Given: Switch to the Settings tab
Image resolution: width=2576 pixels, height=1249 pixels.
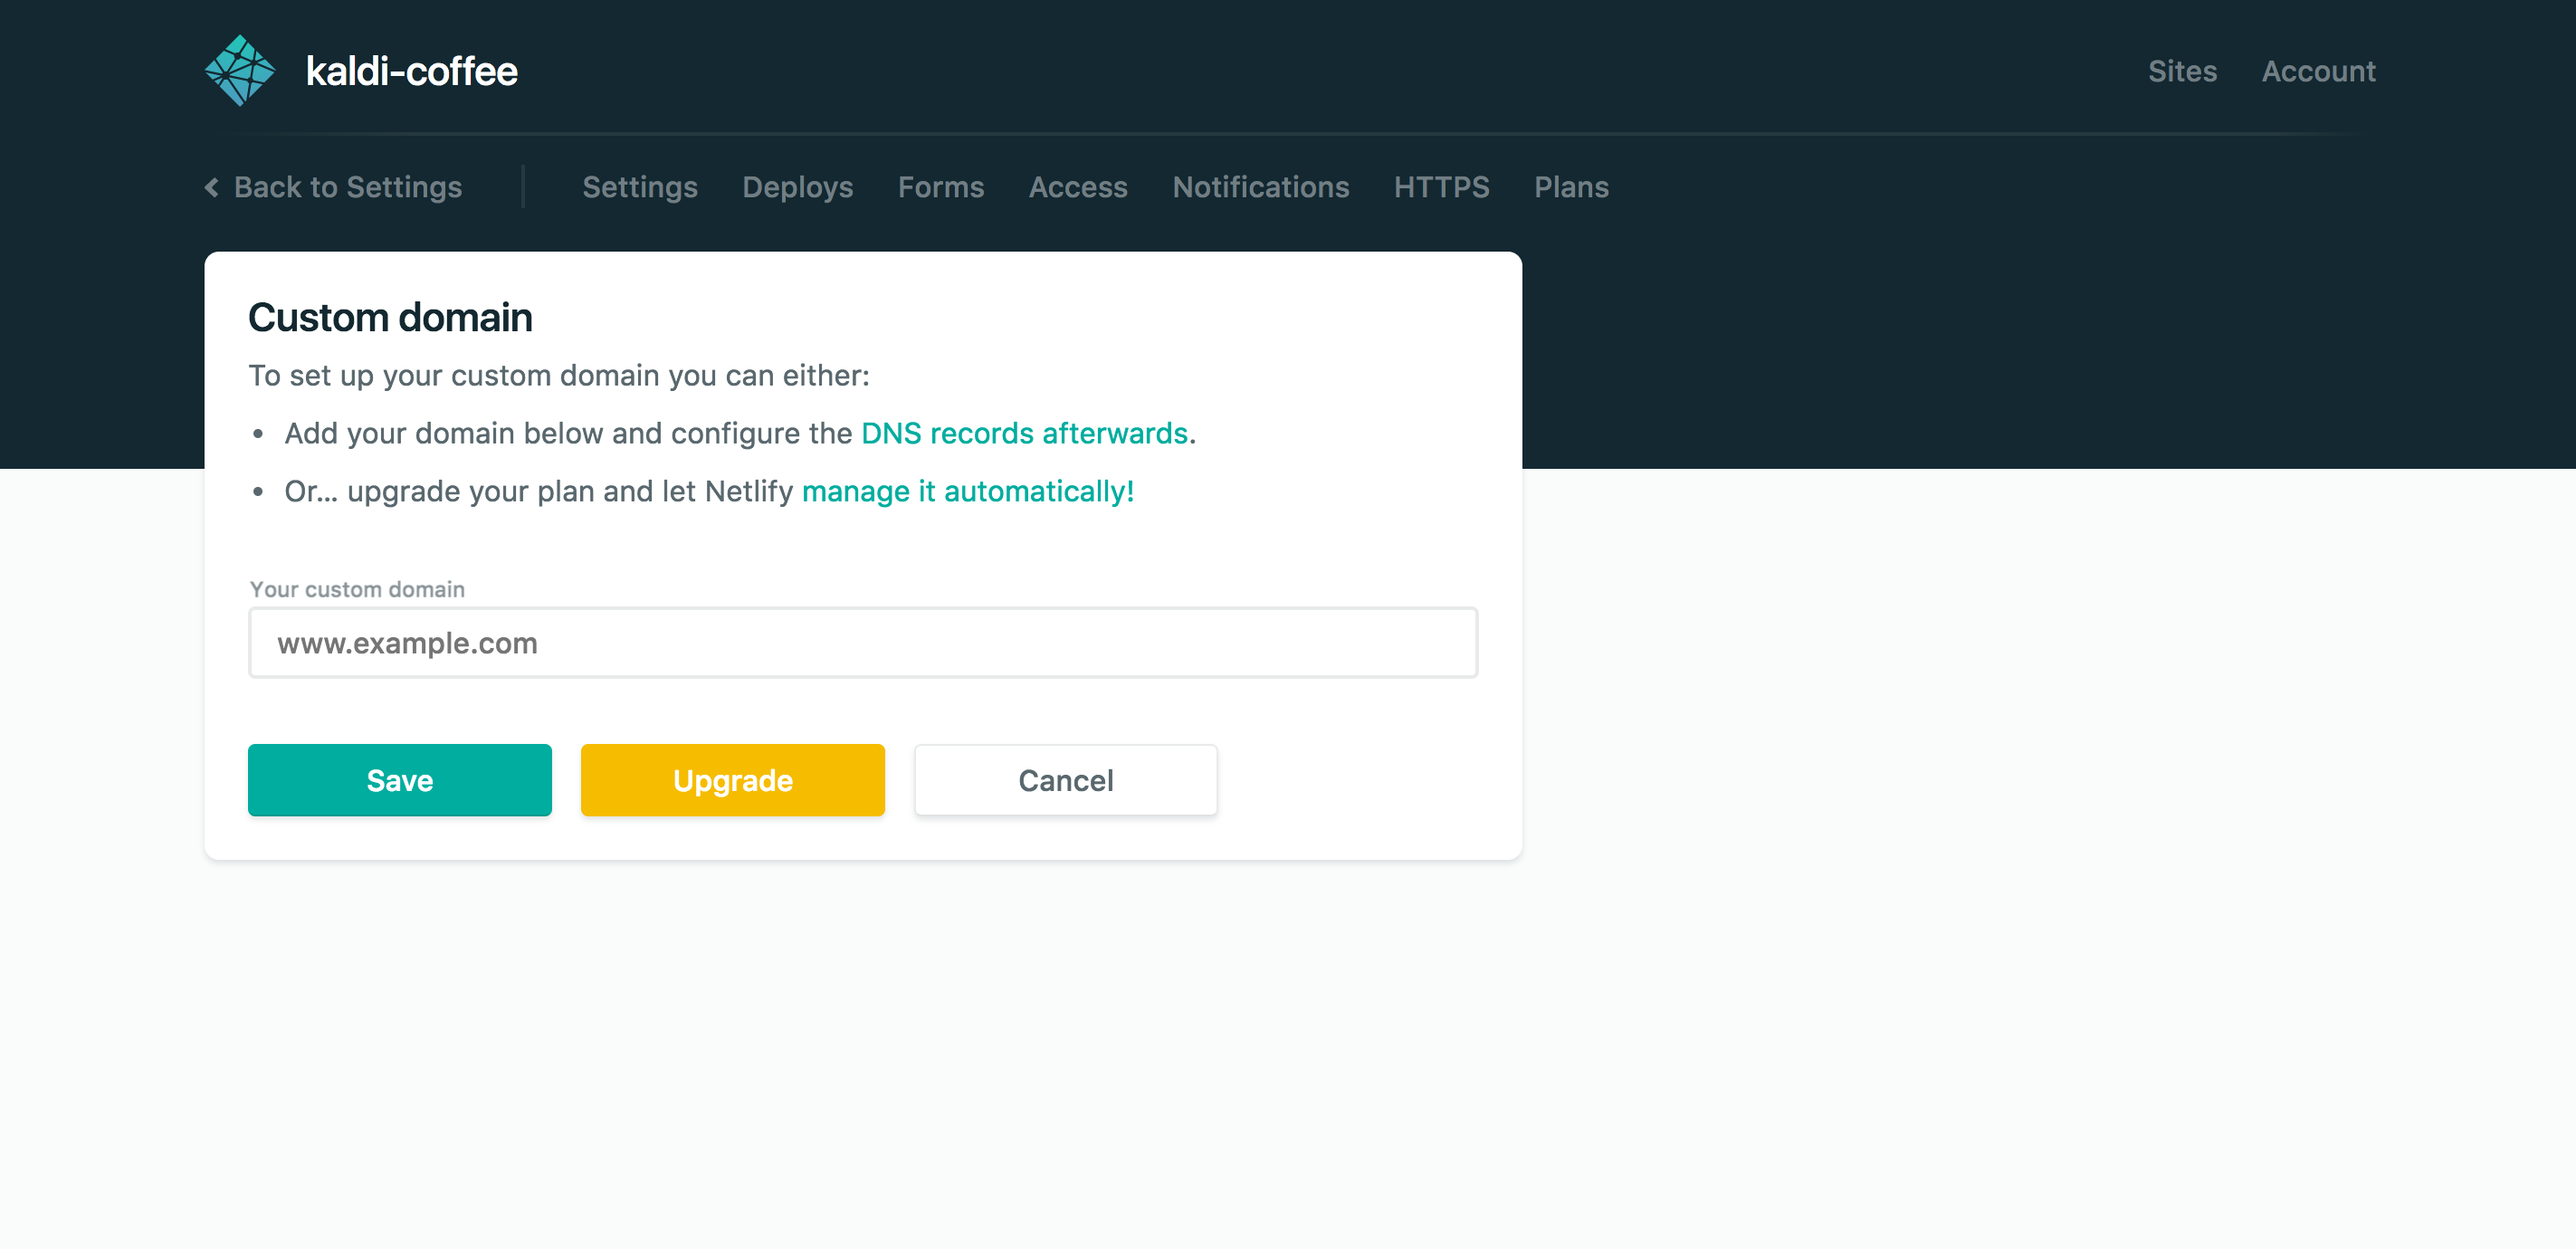Looking at the screenshot, I should coord(639,187).
